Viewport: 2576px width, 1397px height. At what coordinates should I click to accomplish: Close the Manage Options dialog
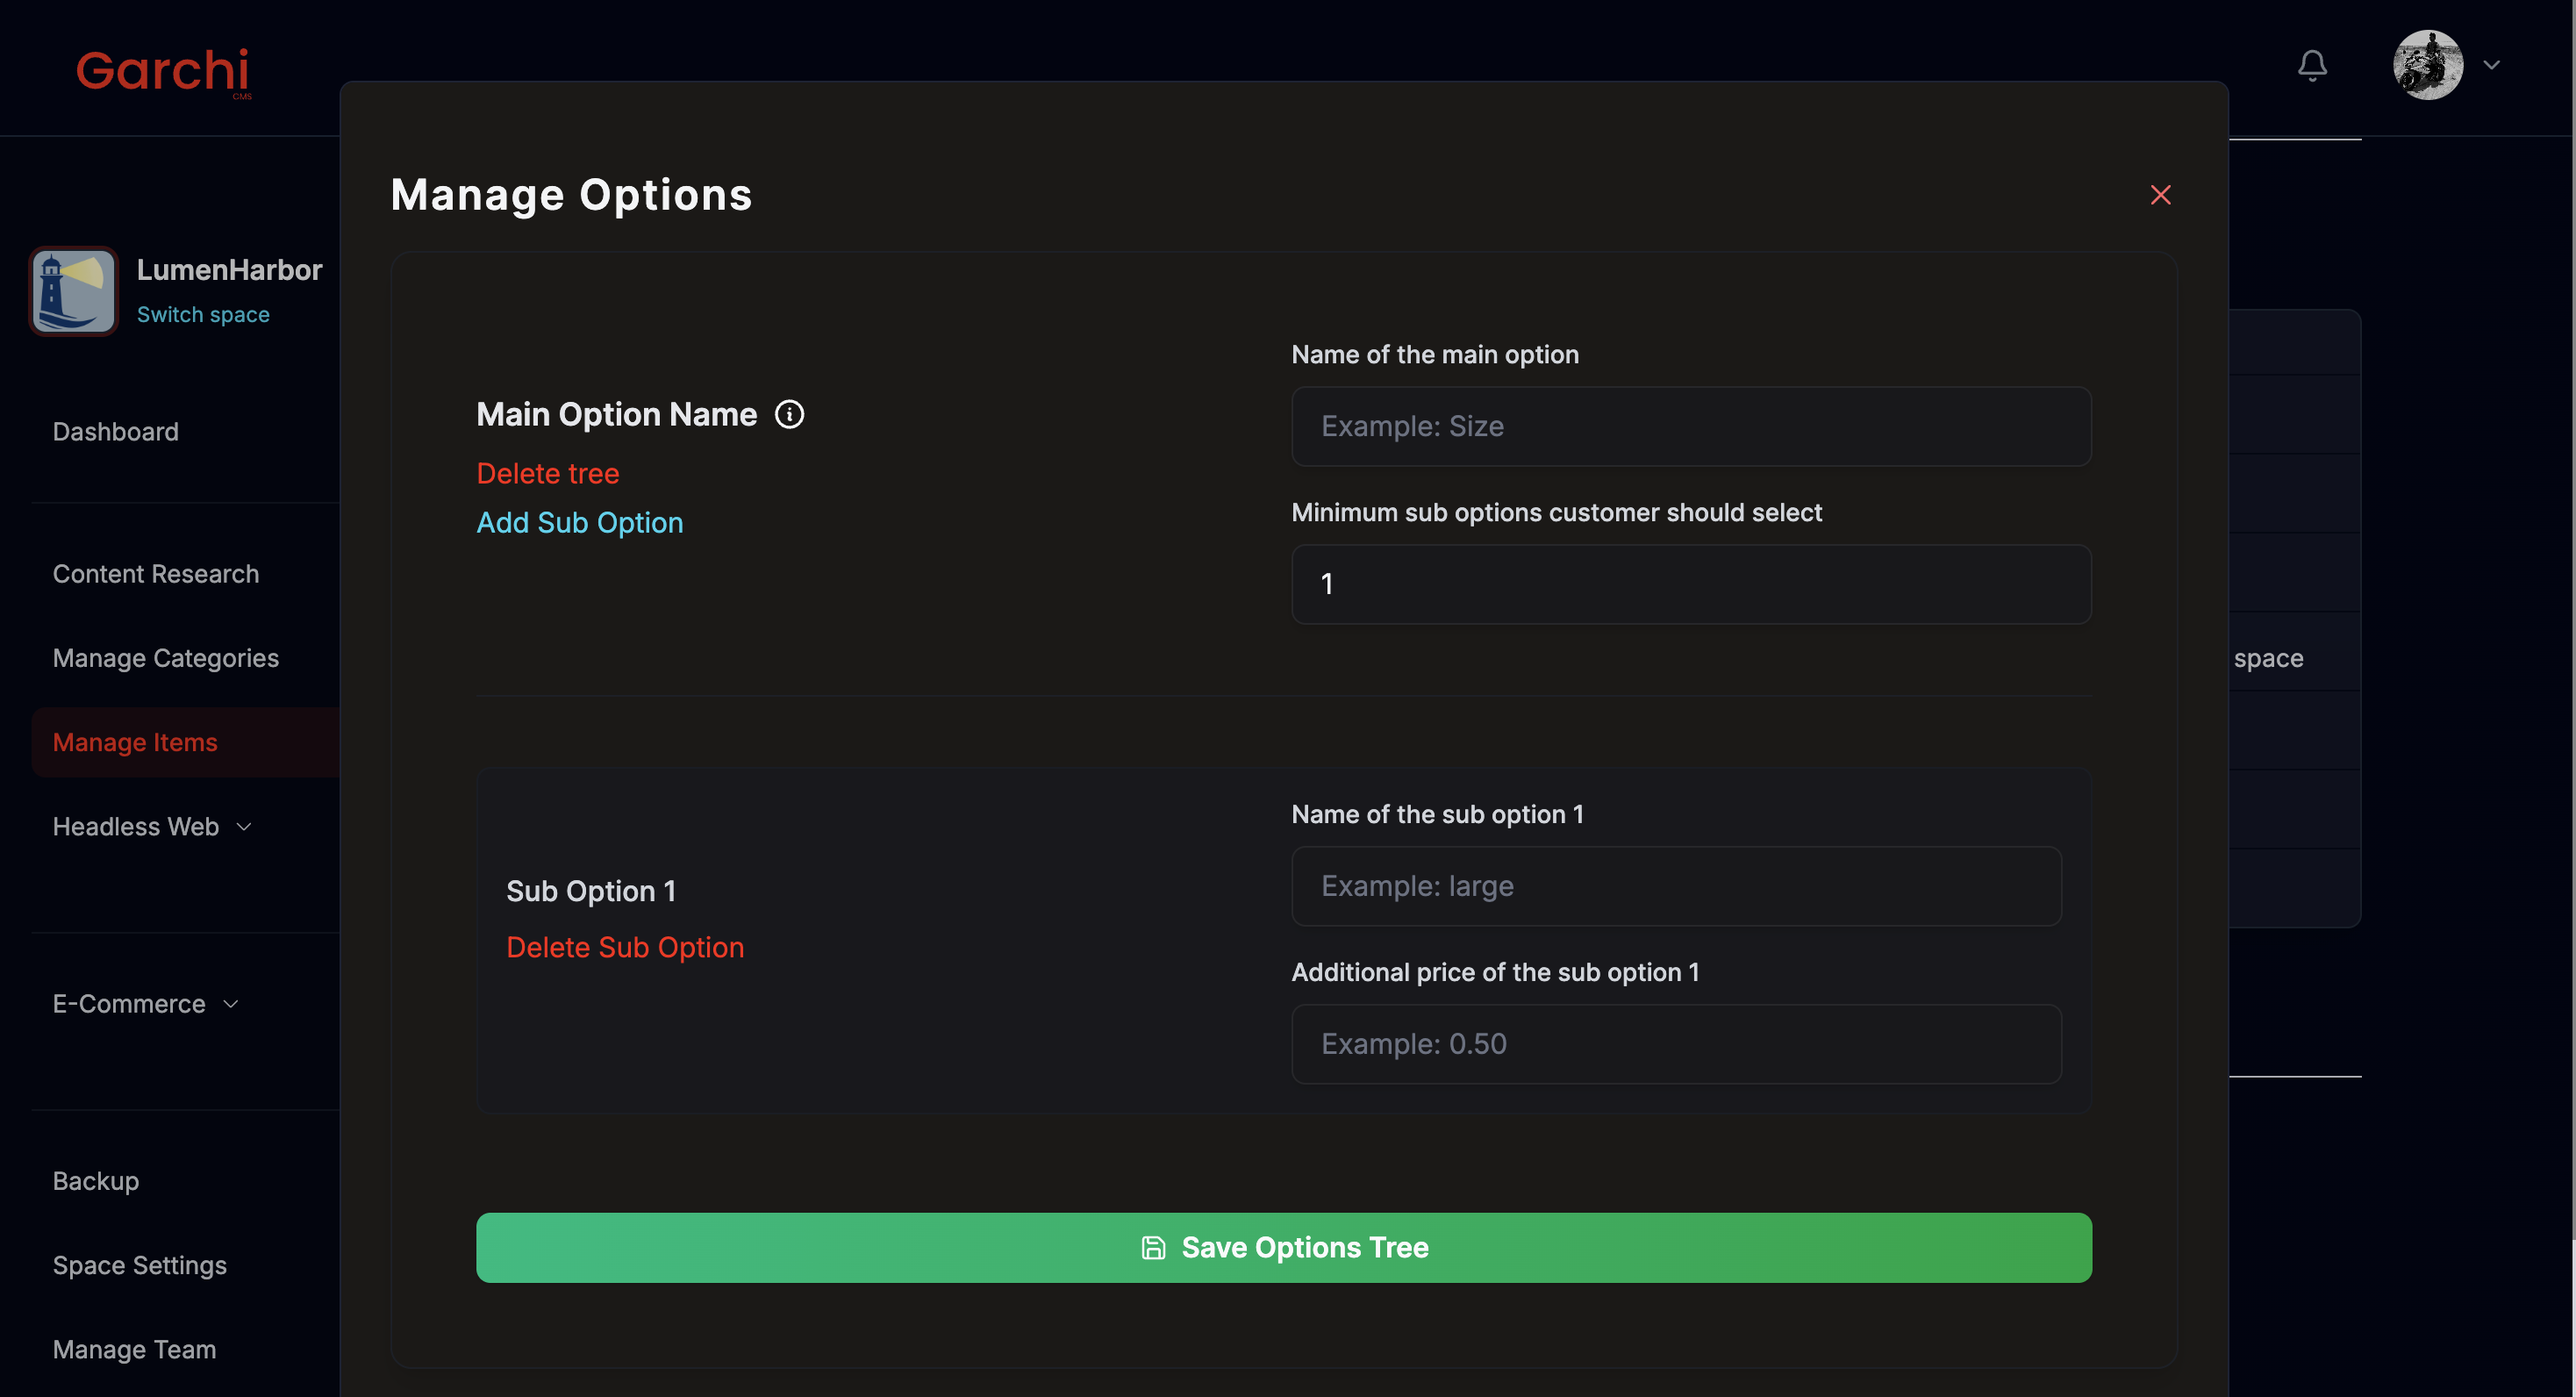pyautogui.click(x=2160, y=195)
